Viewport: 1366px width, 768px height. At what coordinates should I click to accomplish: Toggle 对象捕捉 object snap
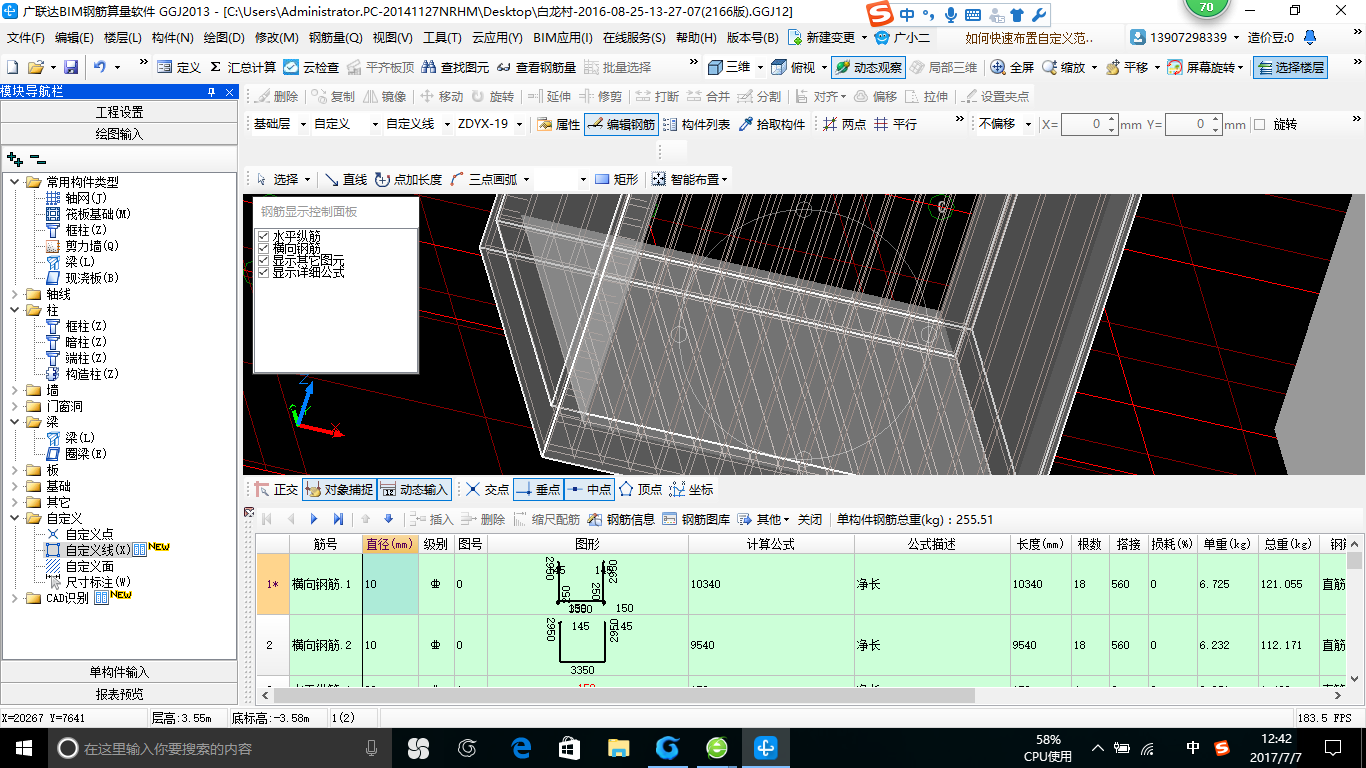339,489
